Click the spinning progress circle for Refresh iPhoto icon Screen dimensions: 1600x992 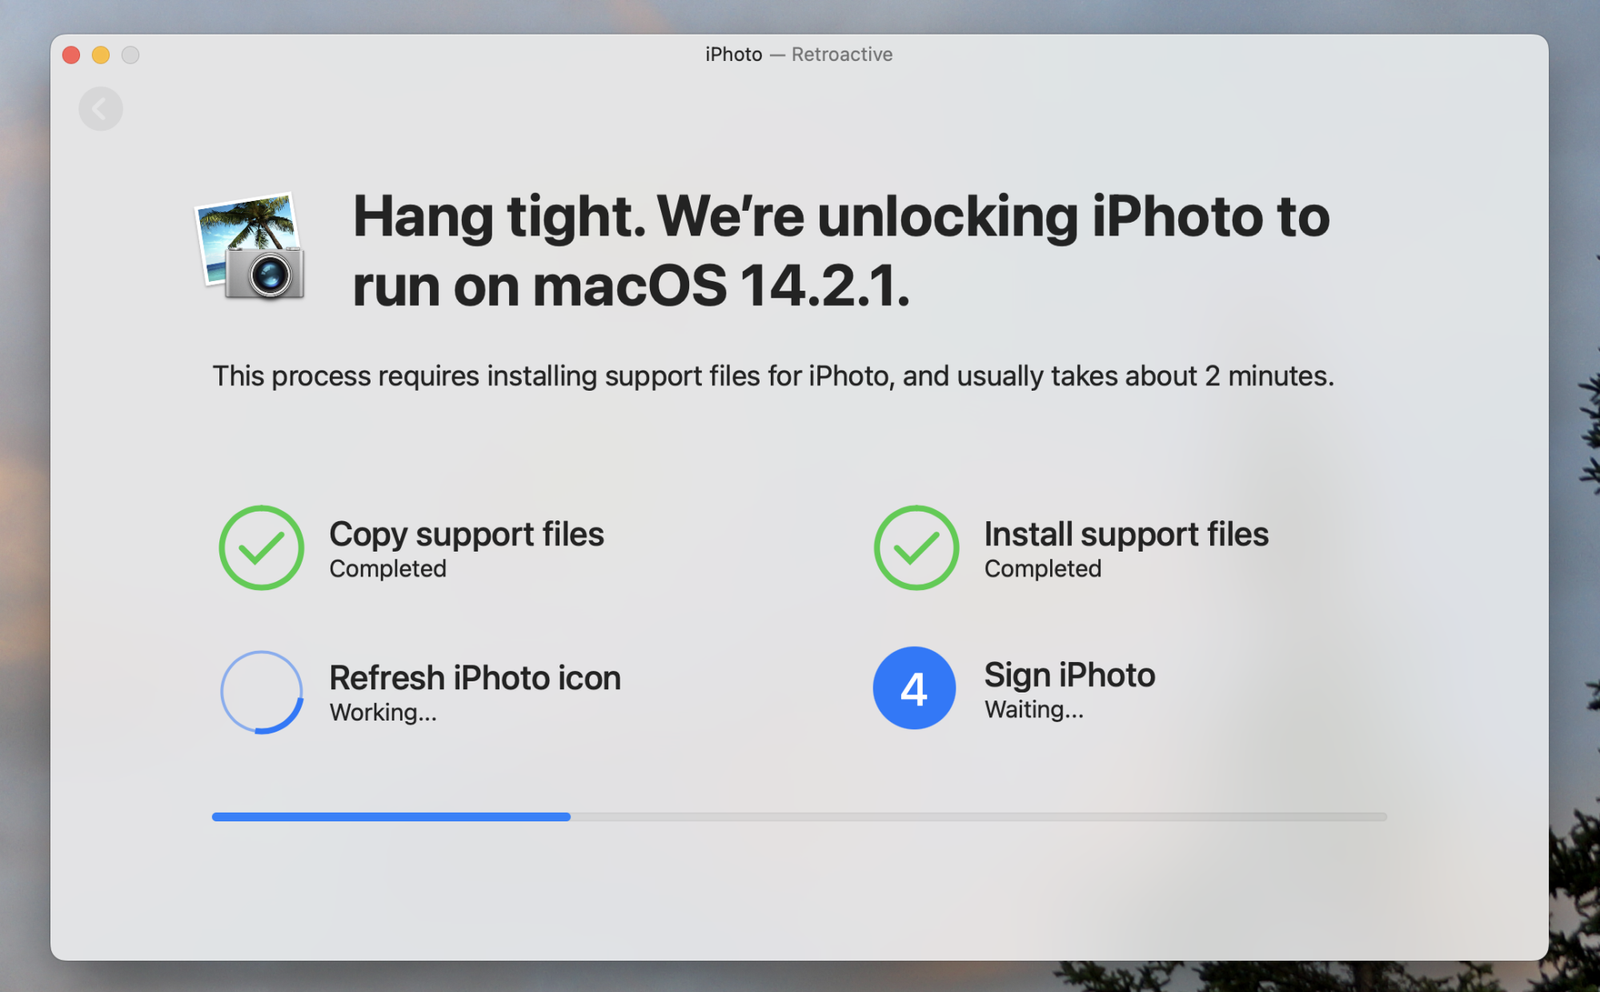pos(261,692)
